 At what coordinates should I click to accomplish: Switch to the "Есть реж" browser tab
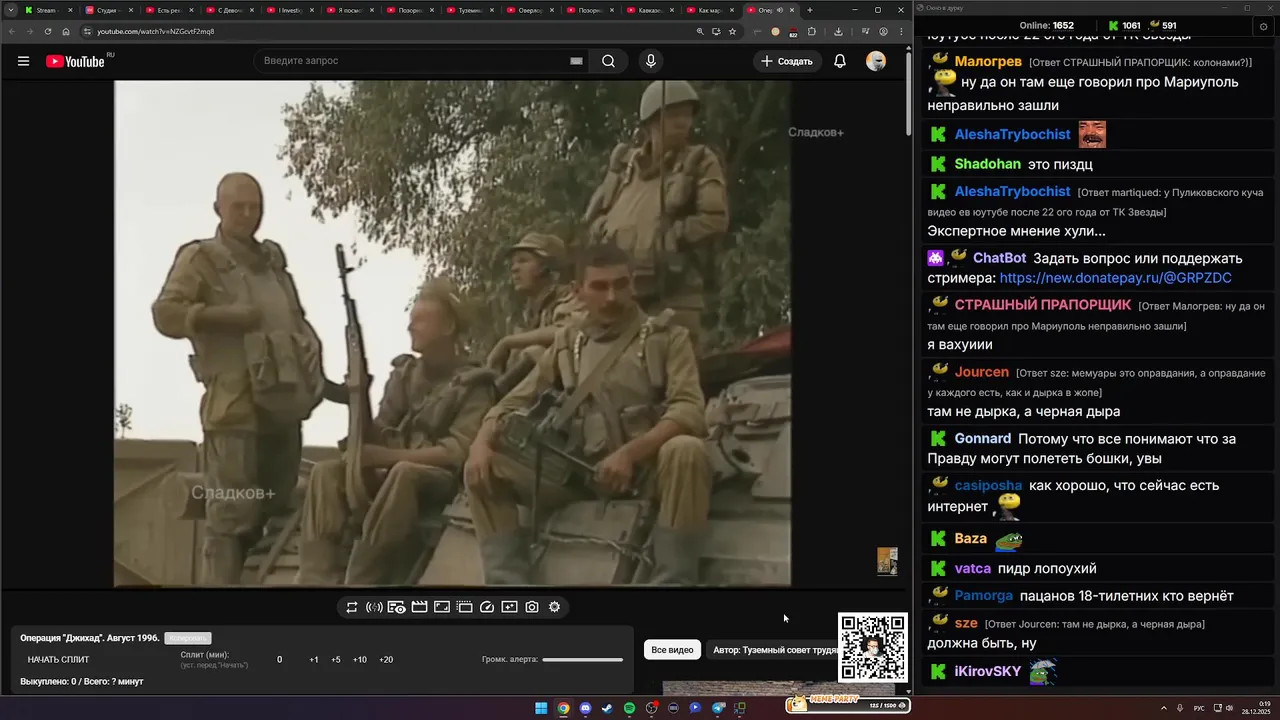[170, 10]
